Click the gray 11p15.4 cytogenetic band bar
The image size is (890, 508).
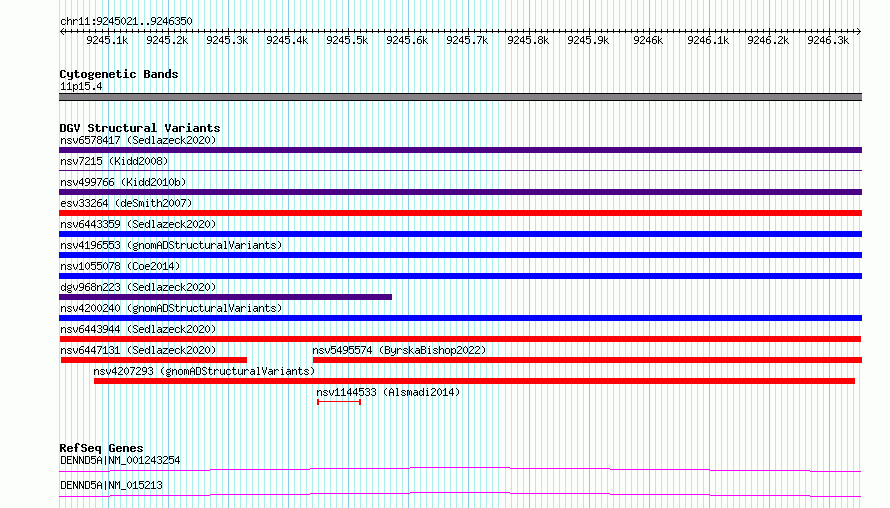460,97
